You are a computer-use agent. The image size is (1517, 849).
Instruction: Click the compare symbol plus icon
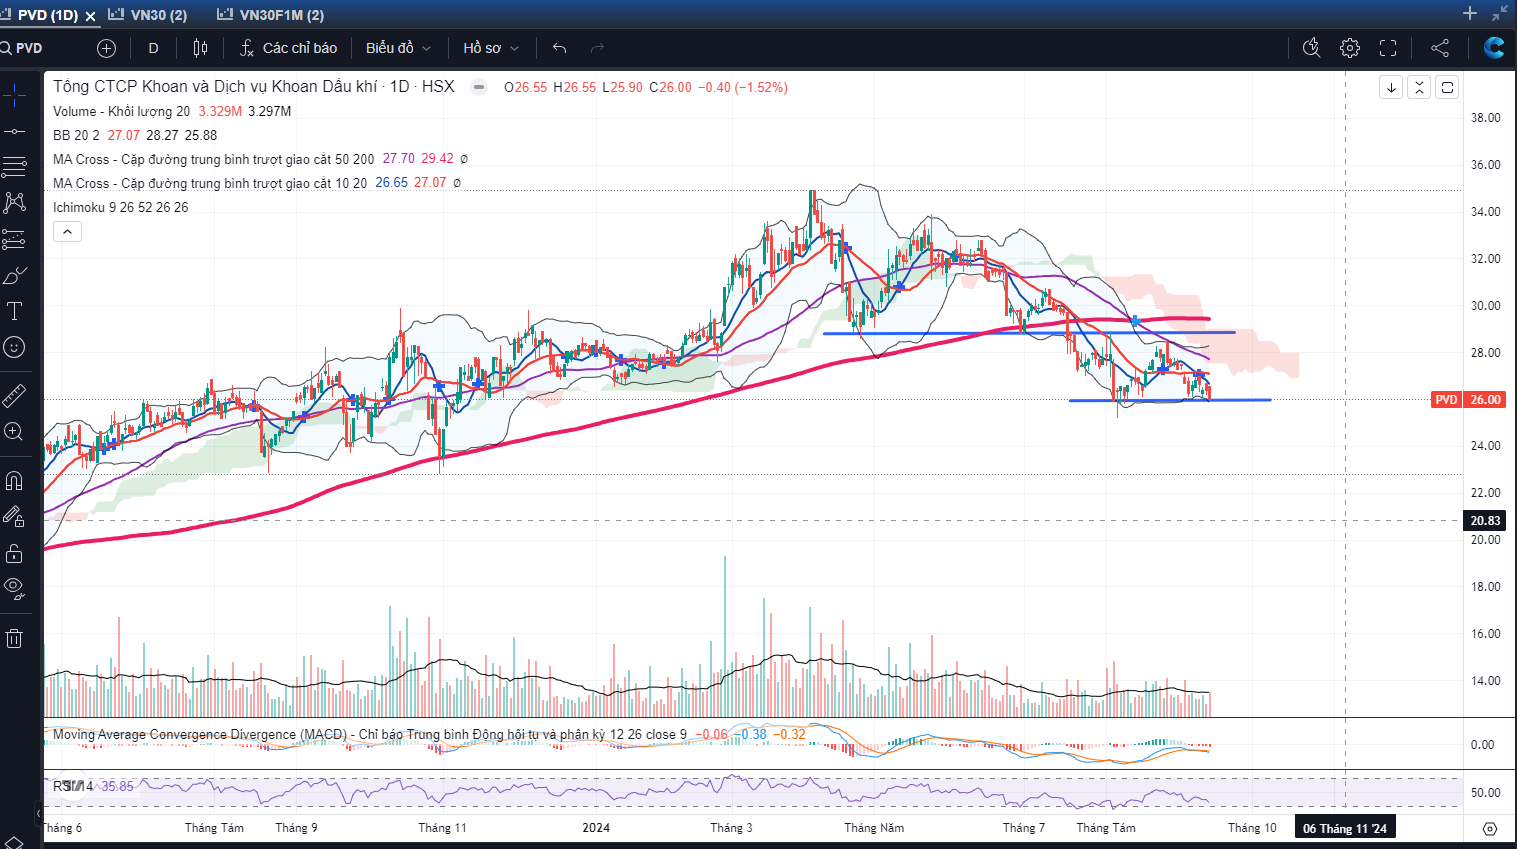107,48
